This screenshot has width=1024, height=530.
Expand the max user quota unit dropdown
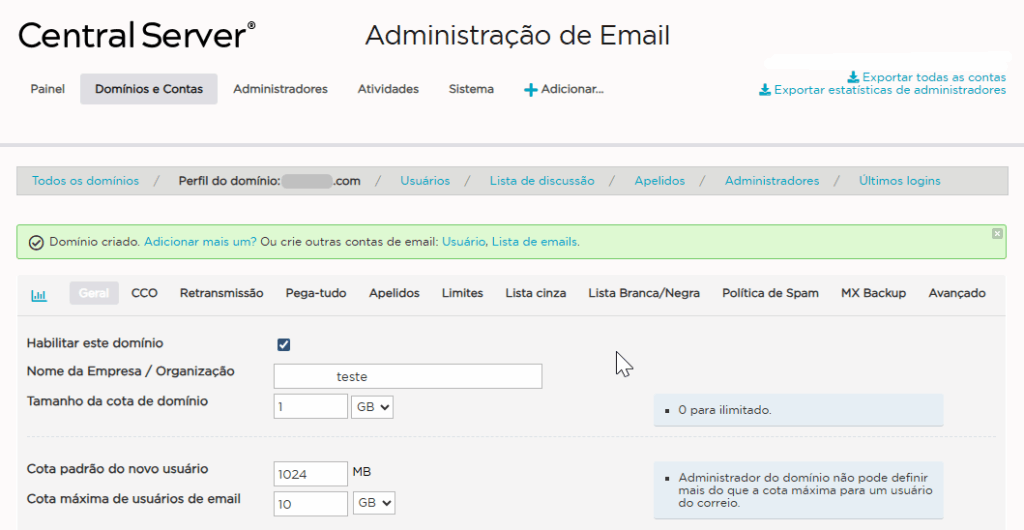373,503
